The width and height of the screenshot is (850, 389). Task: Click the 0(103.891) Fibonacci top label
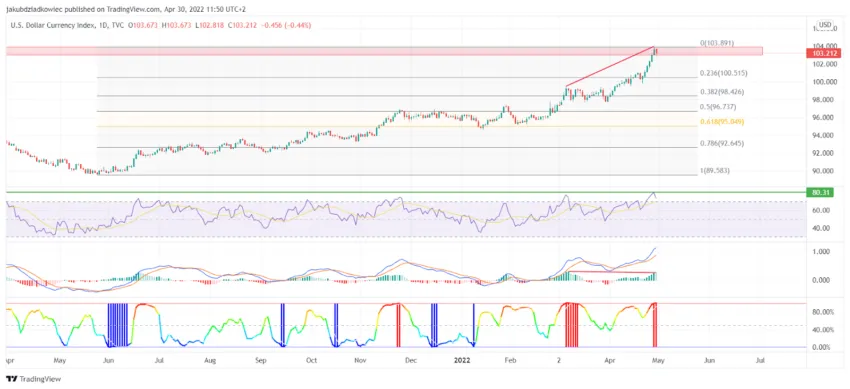coord(717,43)
